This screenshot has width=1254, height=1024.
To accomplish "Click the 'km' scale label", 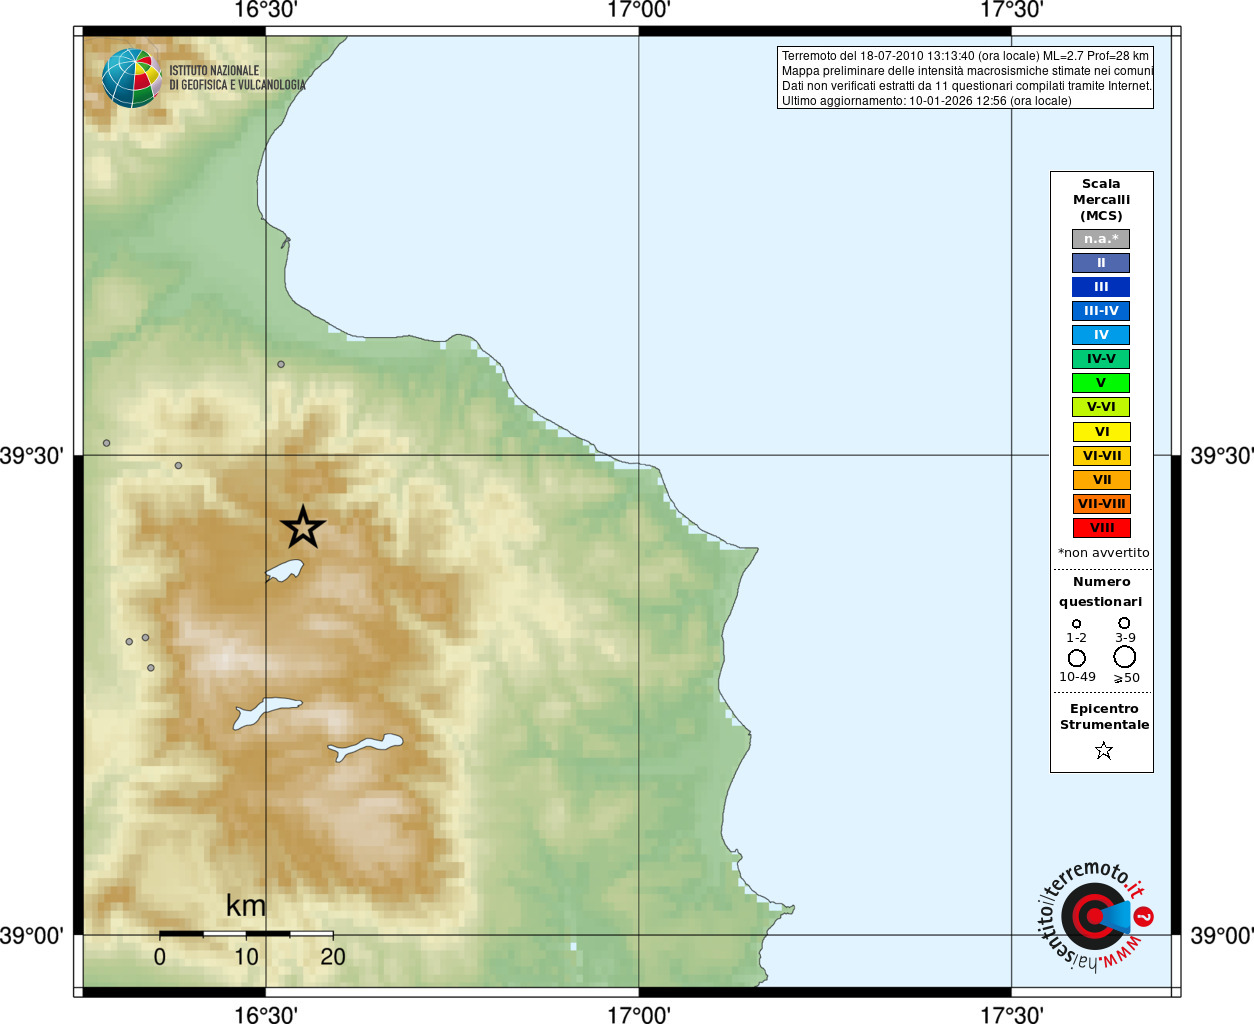I will point(246,906).
